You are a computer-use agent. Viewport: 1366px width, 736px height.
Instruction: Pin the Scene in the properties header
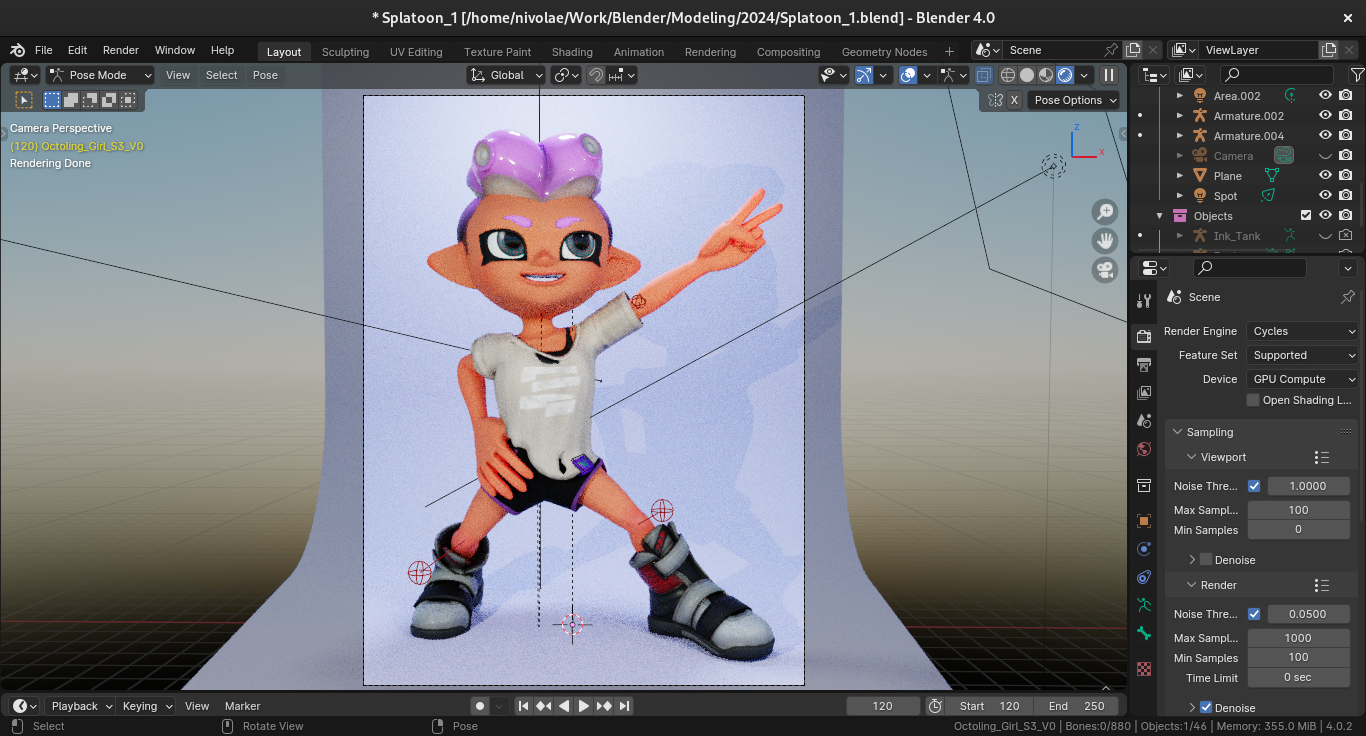(x=1348, y=297)
